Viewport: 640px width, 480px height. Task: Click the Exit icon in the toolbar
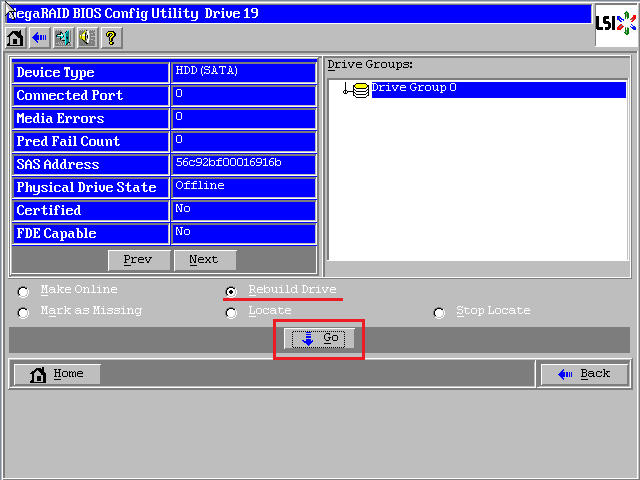63,38
